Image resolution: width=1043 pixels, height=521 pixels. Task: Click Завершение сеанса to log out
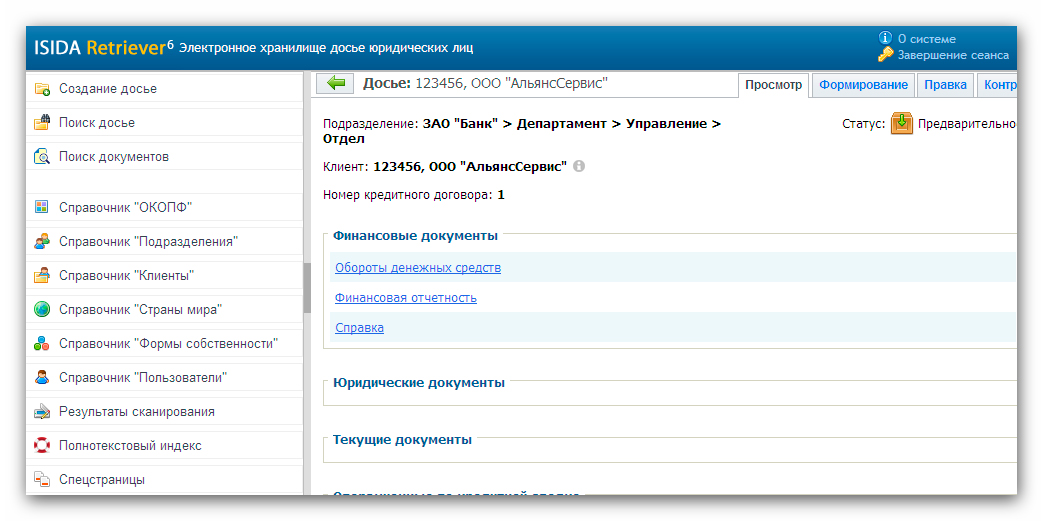click(953, 55)
